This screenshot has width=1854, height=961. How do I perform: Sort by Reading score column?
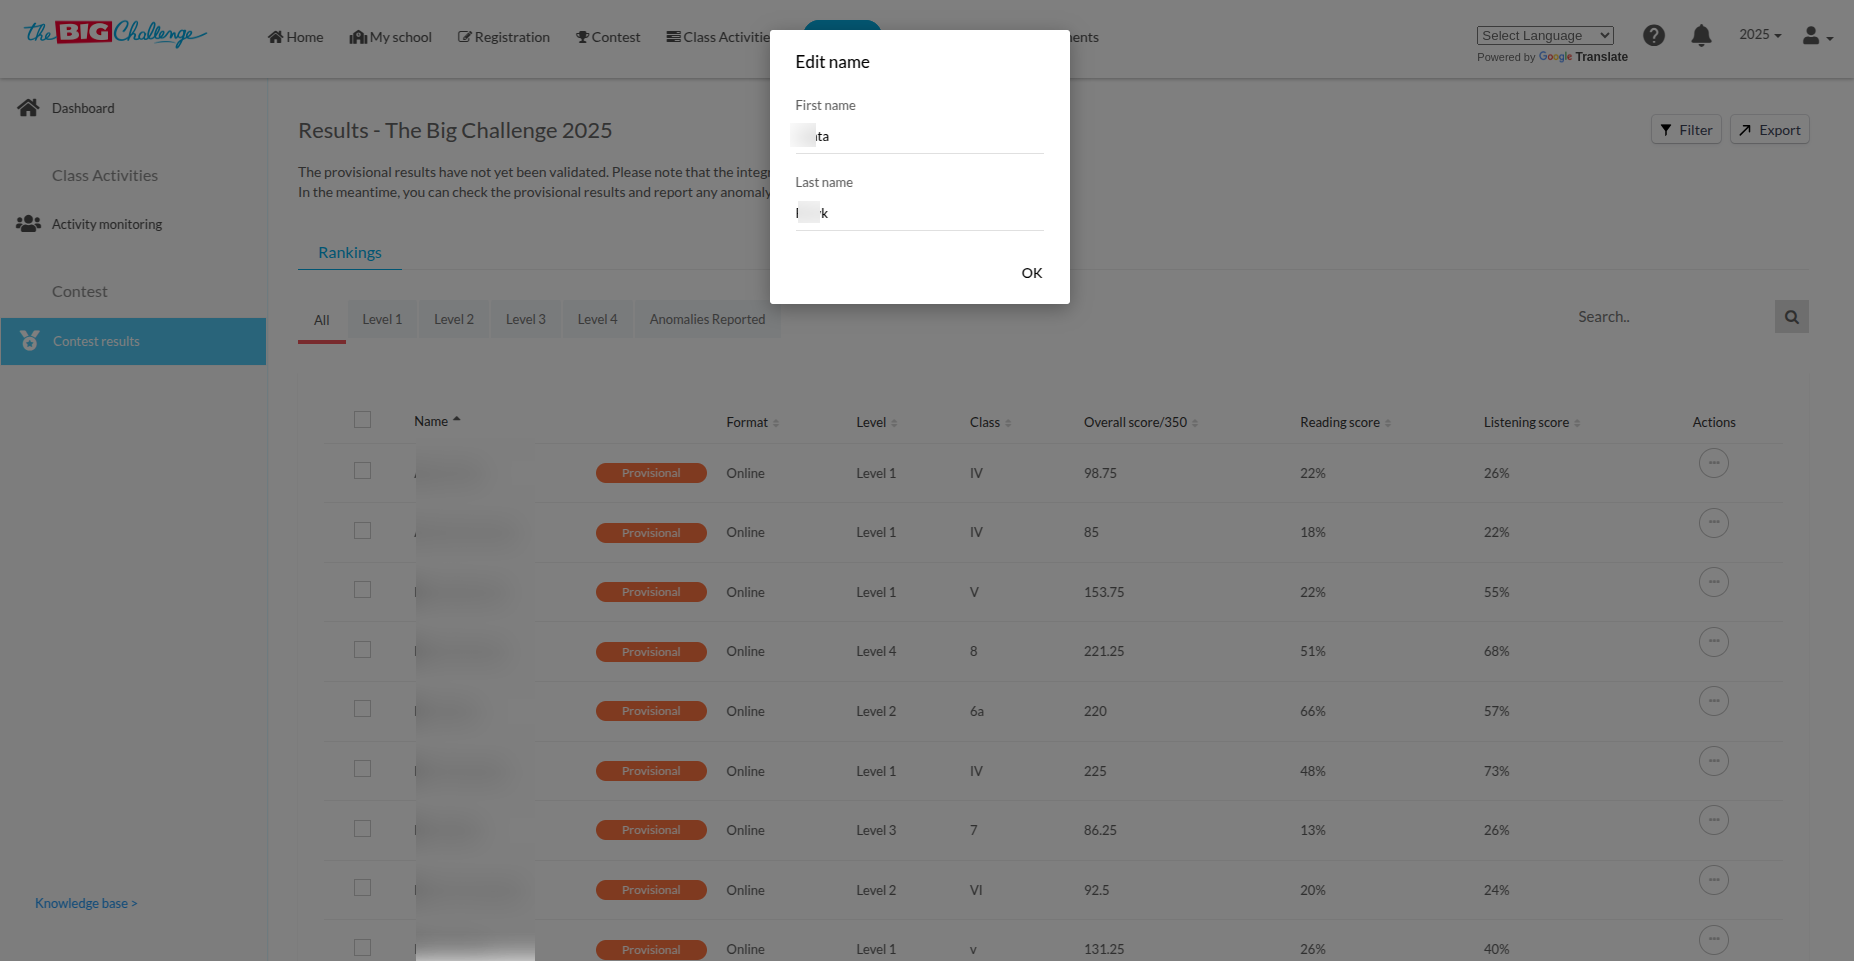point(1345,422)
